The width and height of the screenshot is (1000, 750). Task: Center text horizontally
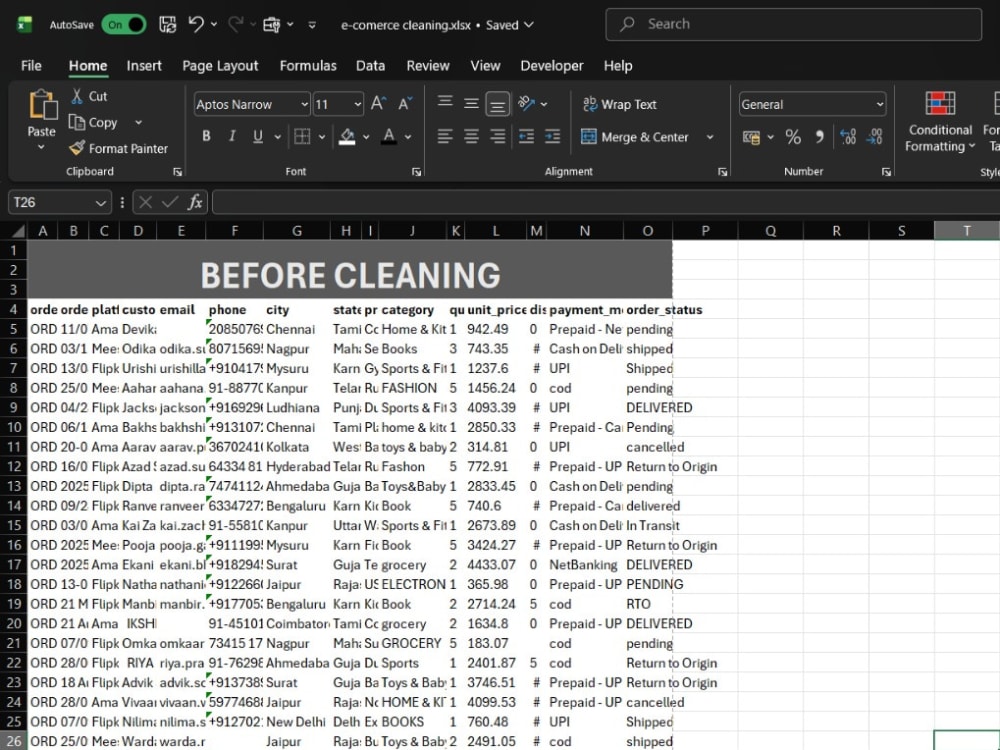tap(471, 136)
